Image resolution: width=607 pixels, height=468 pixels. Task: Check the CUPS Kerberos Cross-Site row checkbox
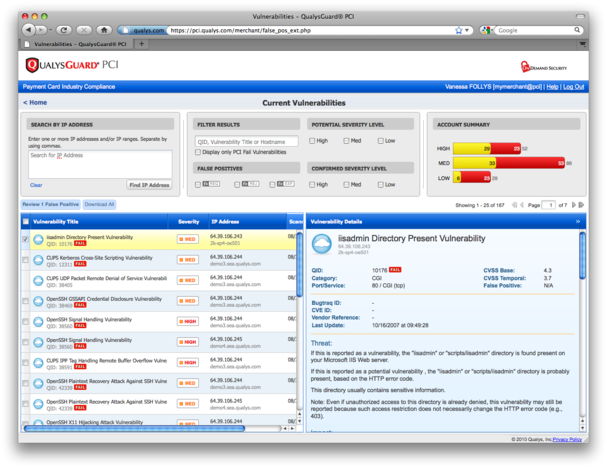pyautogui.click(x=26, y=260)
